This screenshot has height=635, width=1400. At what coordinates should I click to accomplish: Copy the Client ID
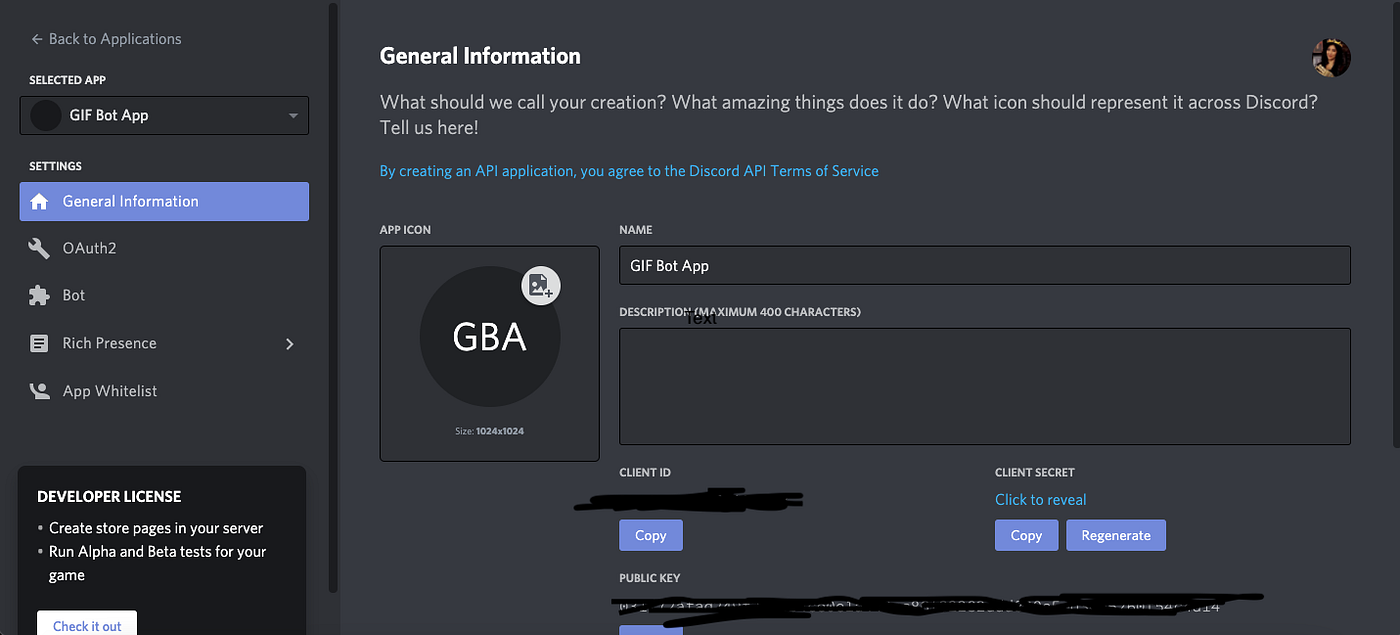(x=650, y=535)
